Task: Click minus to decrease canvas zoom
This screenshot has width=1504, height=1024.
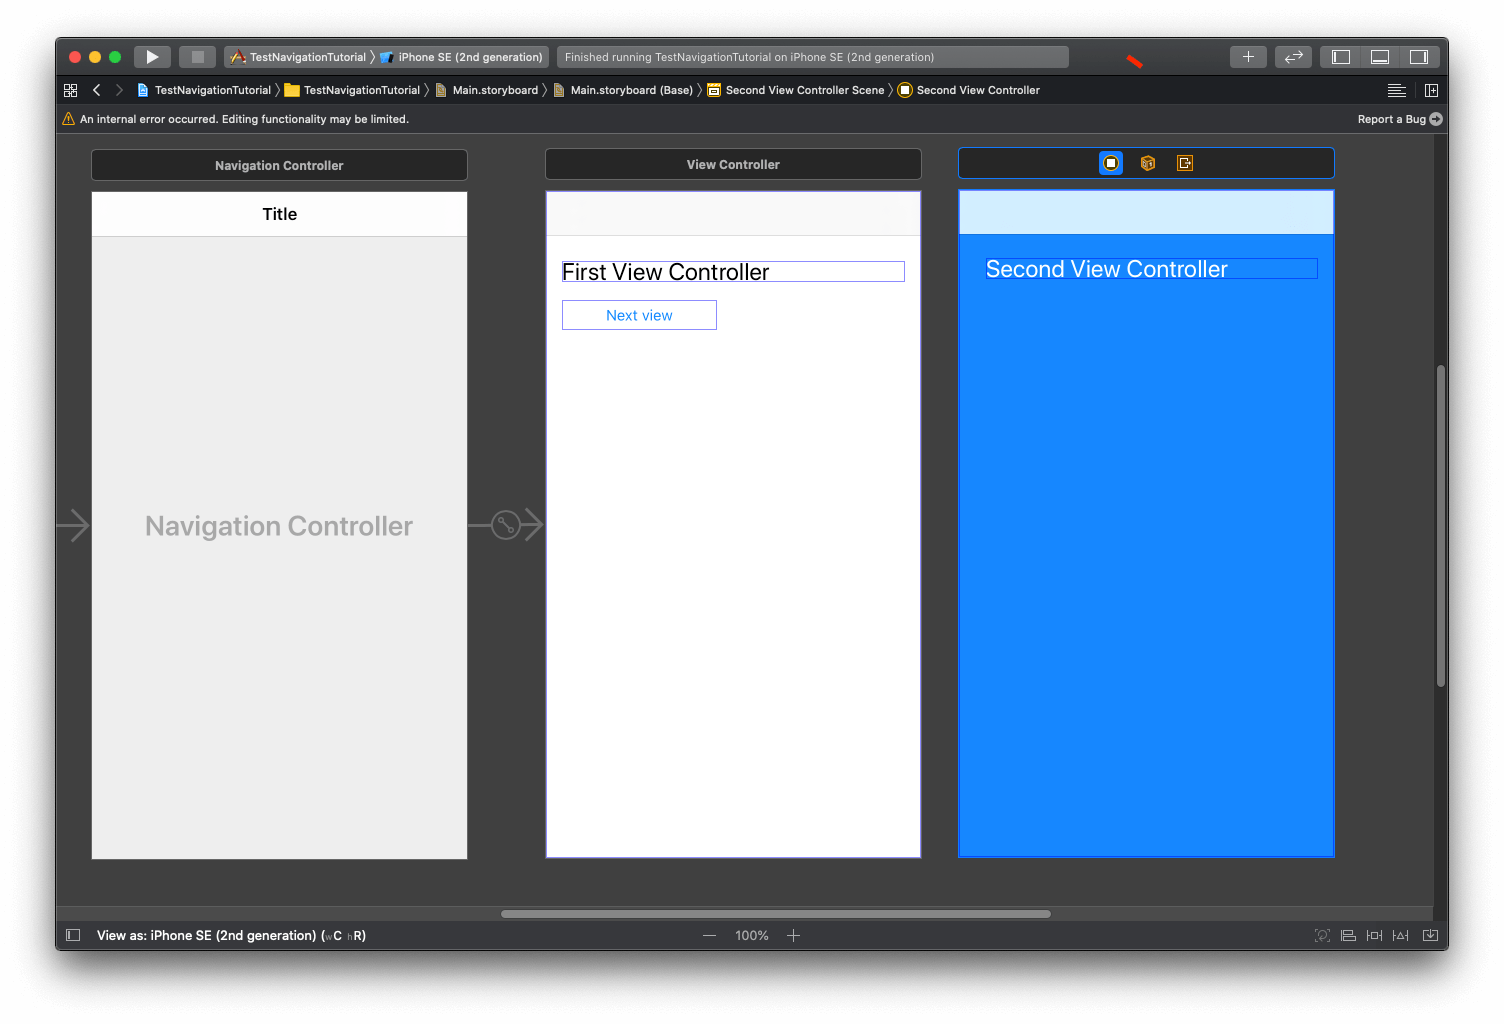Action: point(709,935)
